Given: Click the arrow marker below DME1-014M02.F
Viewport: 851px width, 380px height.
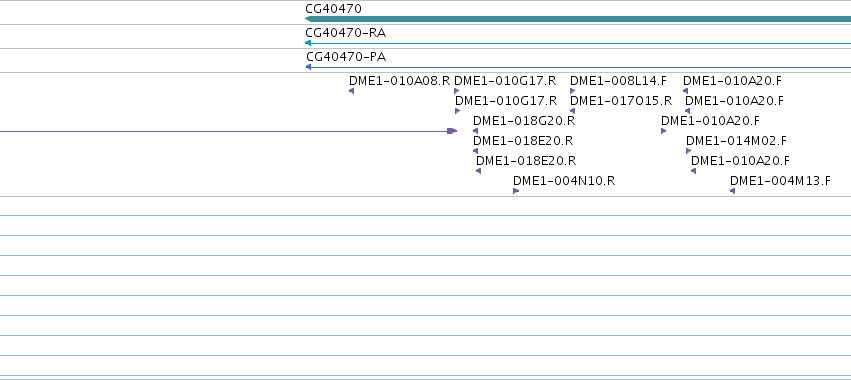Looking at the screenshot, I should click(689, 151).
